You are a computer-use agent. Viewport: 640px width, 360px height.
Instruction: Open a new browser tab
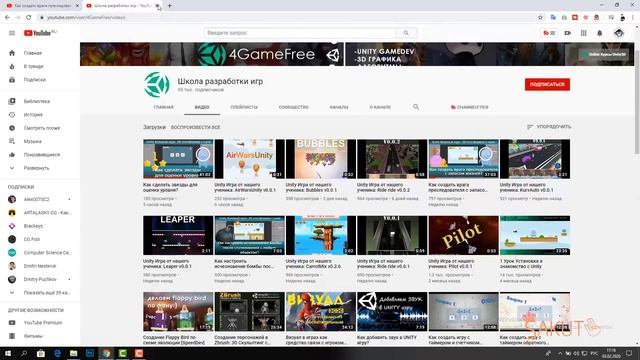pyautogui.click(x=170, y=6)
